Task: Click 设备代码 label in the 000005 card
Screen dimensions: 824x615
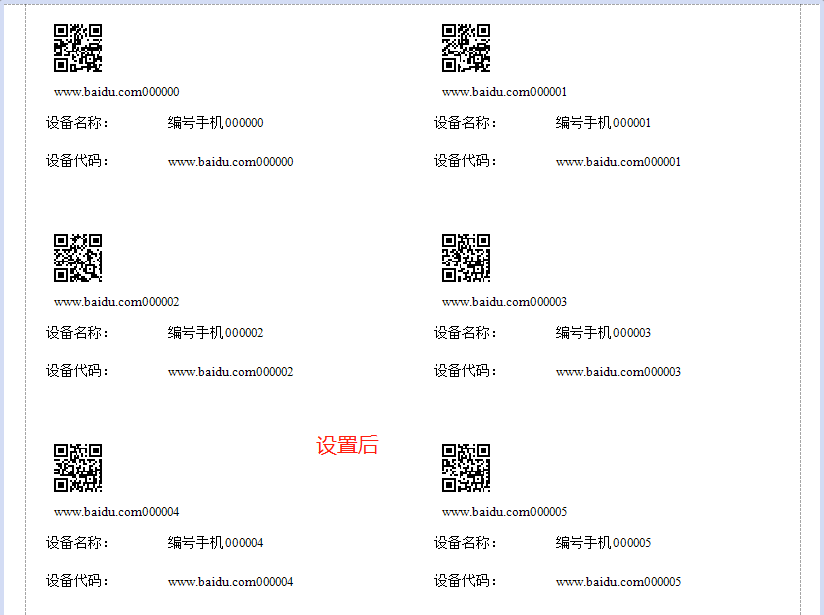Action: (x=465, y=580)
